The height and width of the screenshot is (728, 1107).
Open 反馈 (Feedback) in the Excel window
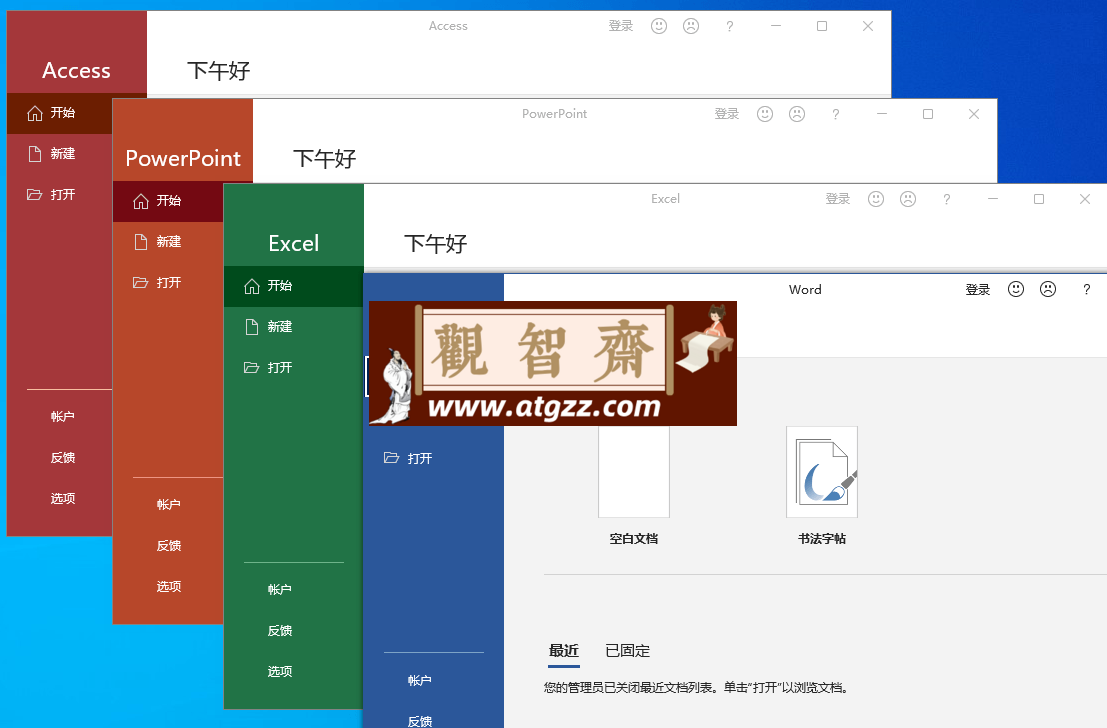pyautogui.click(x=280, y=631)
